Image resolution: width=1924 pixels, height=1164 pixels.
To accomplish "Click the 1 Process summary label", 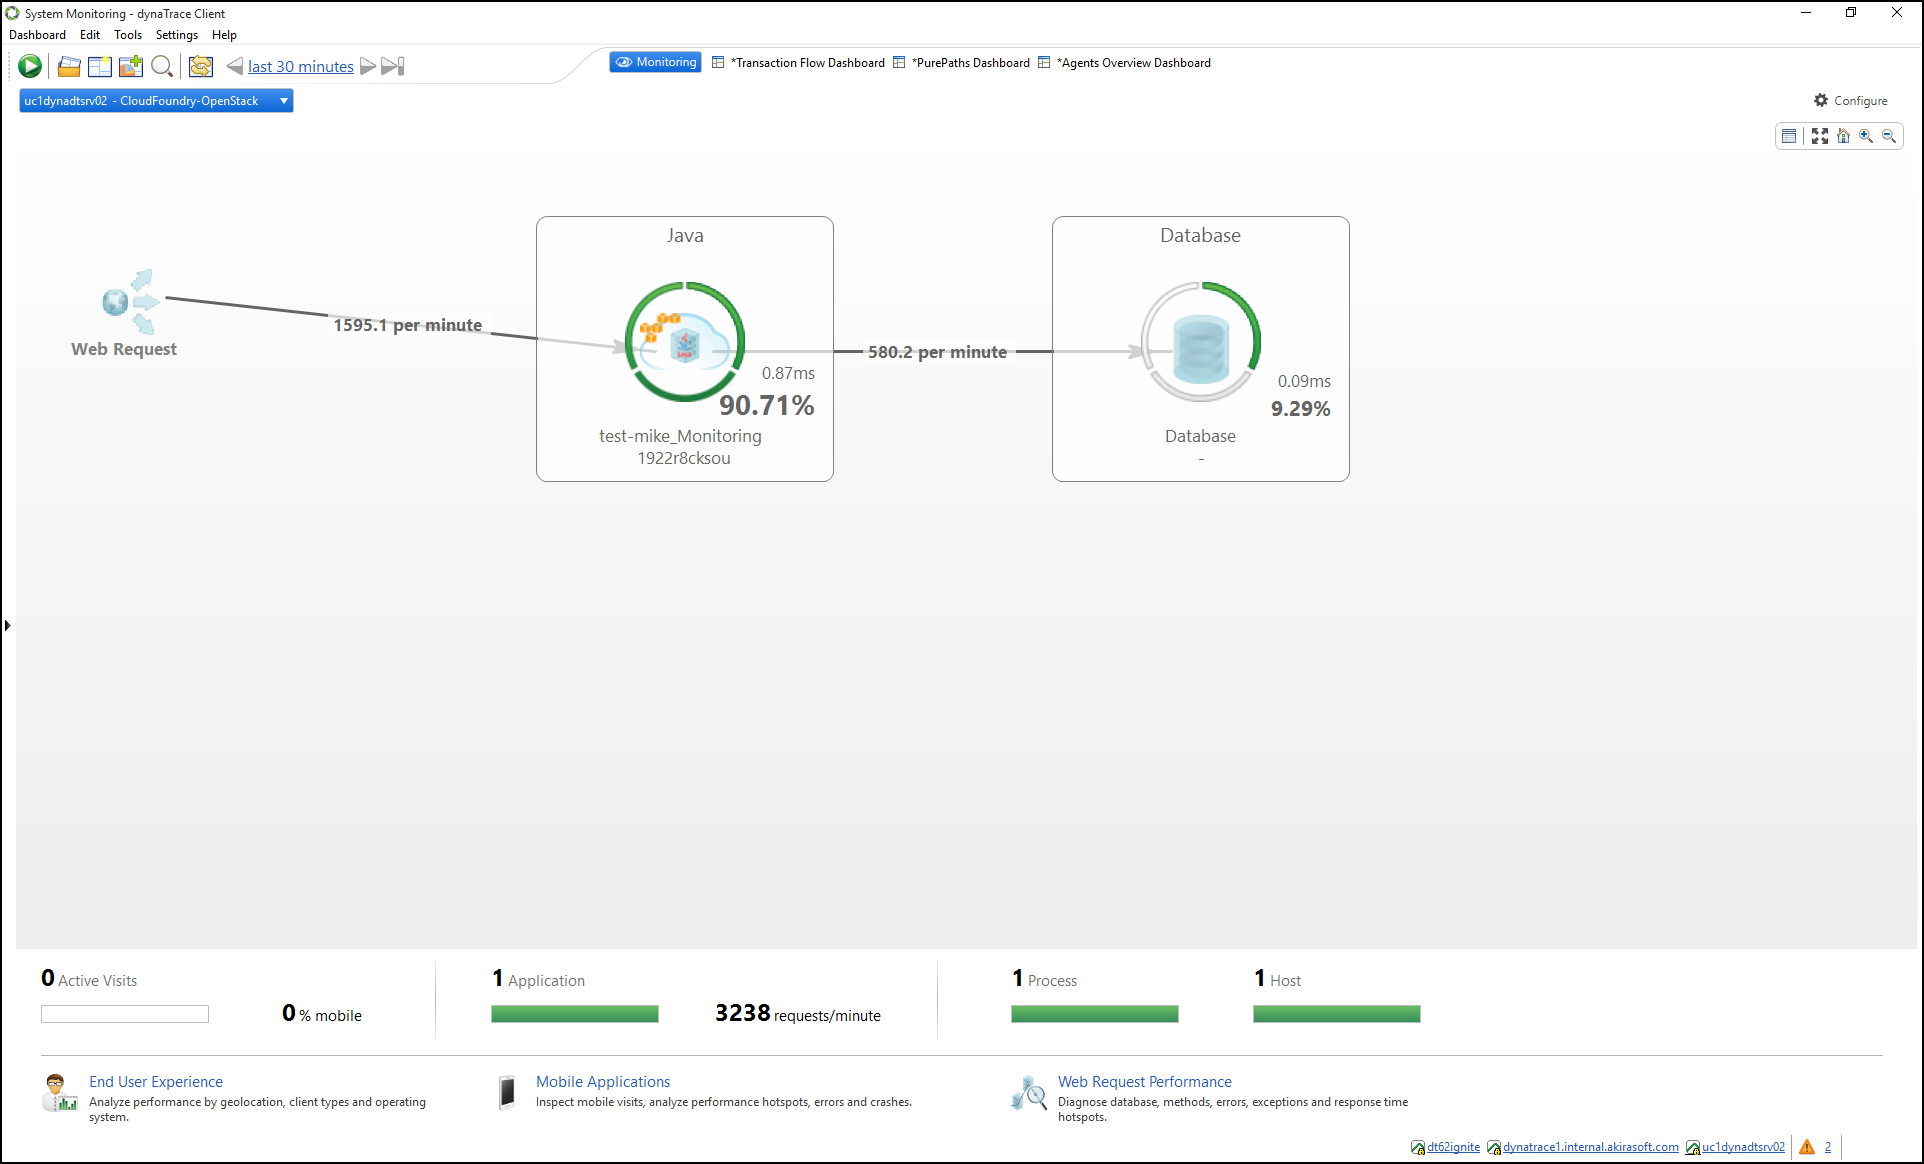I will tap(1044, 979).
